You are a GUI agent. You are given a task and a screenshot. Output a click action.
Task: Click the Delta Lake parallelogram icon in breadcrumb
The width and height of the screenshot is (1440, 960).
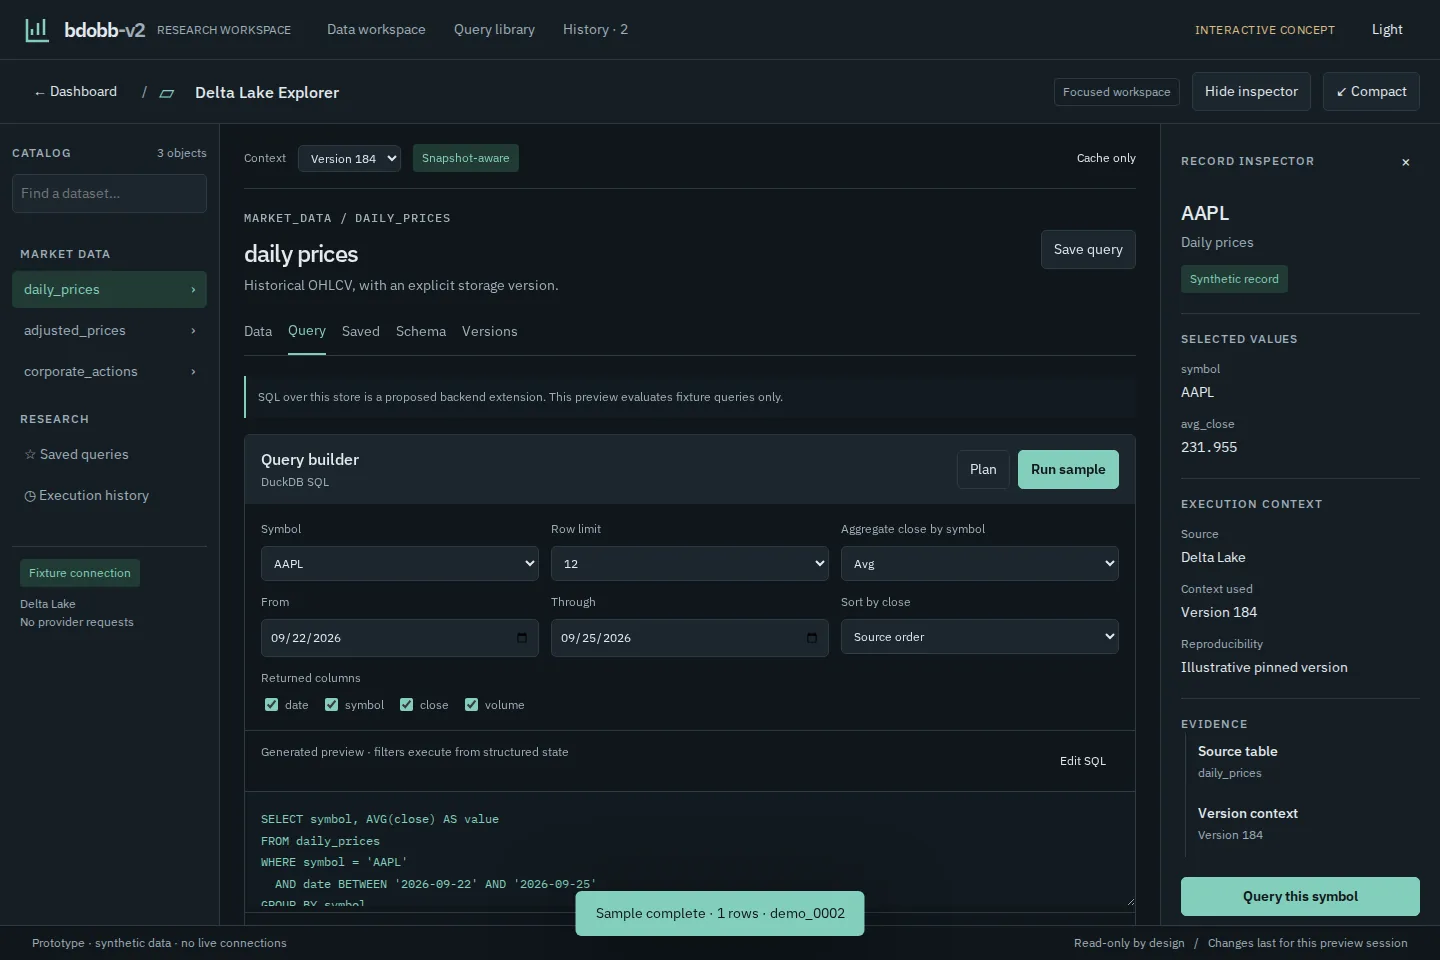167,93
